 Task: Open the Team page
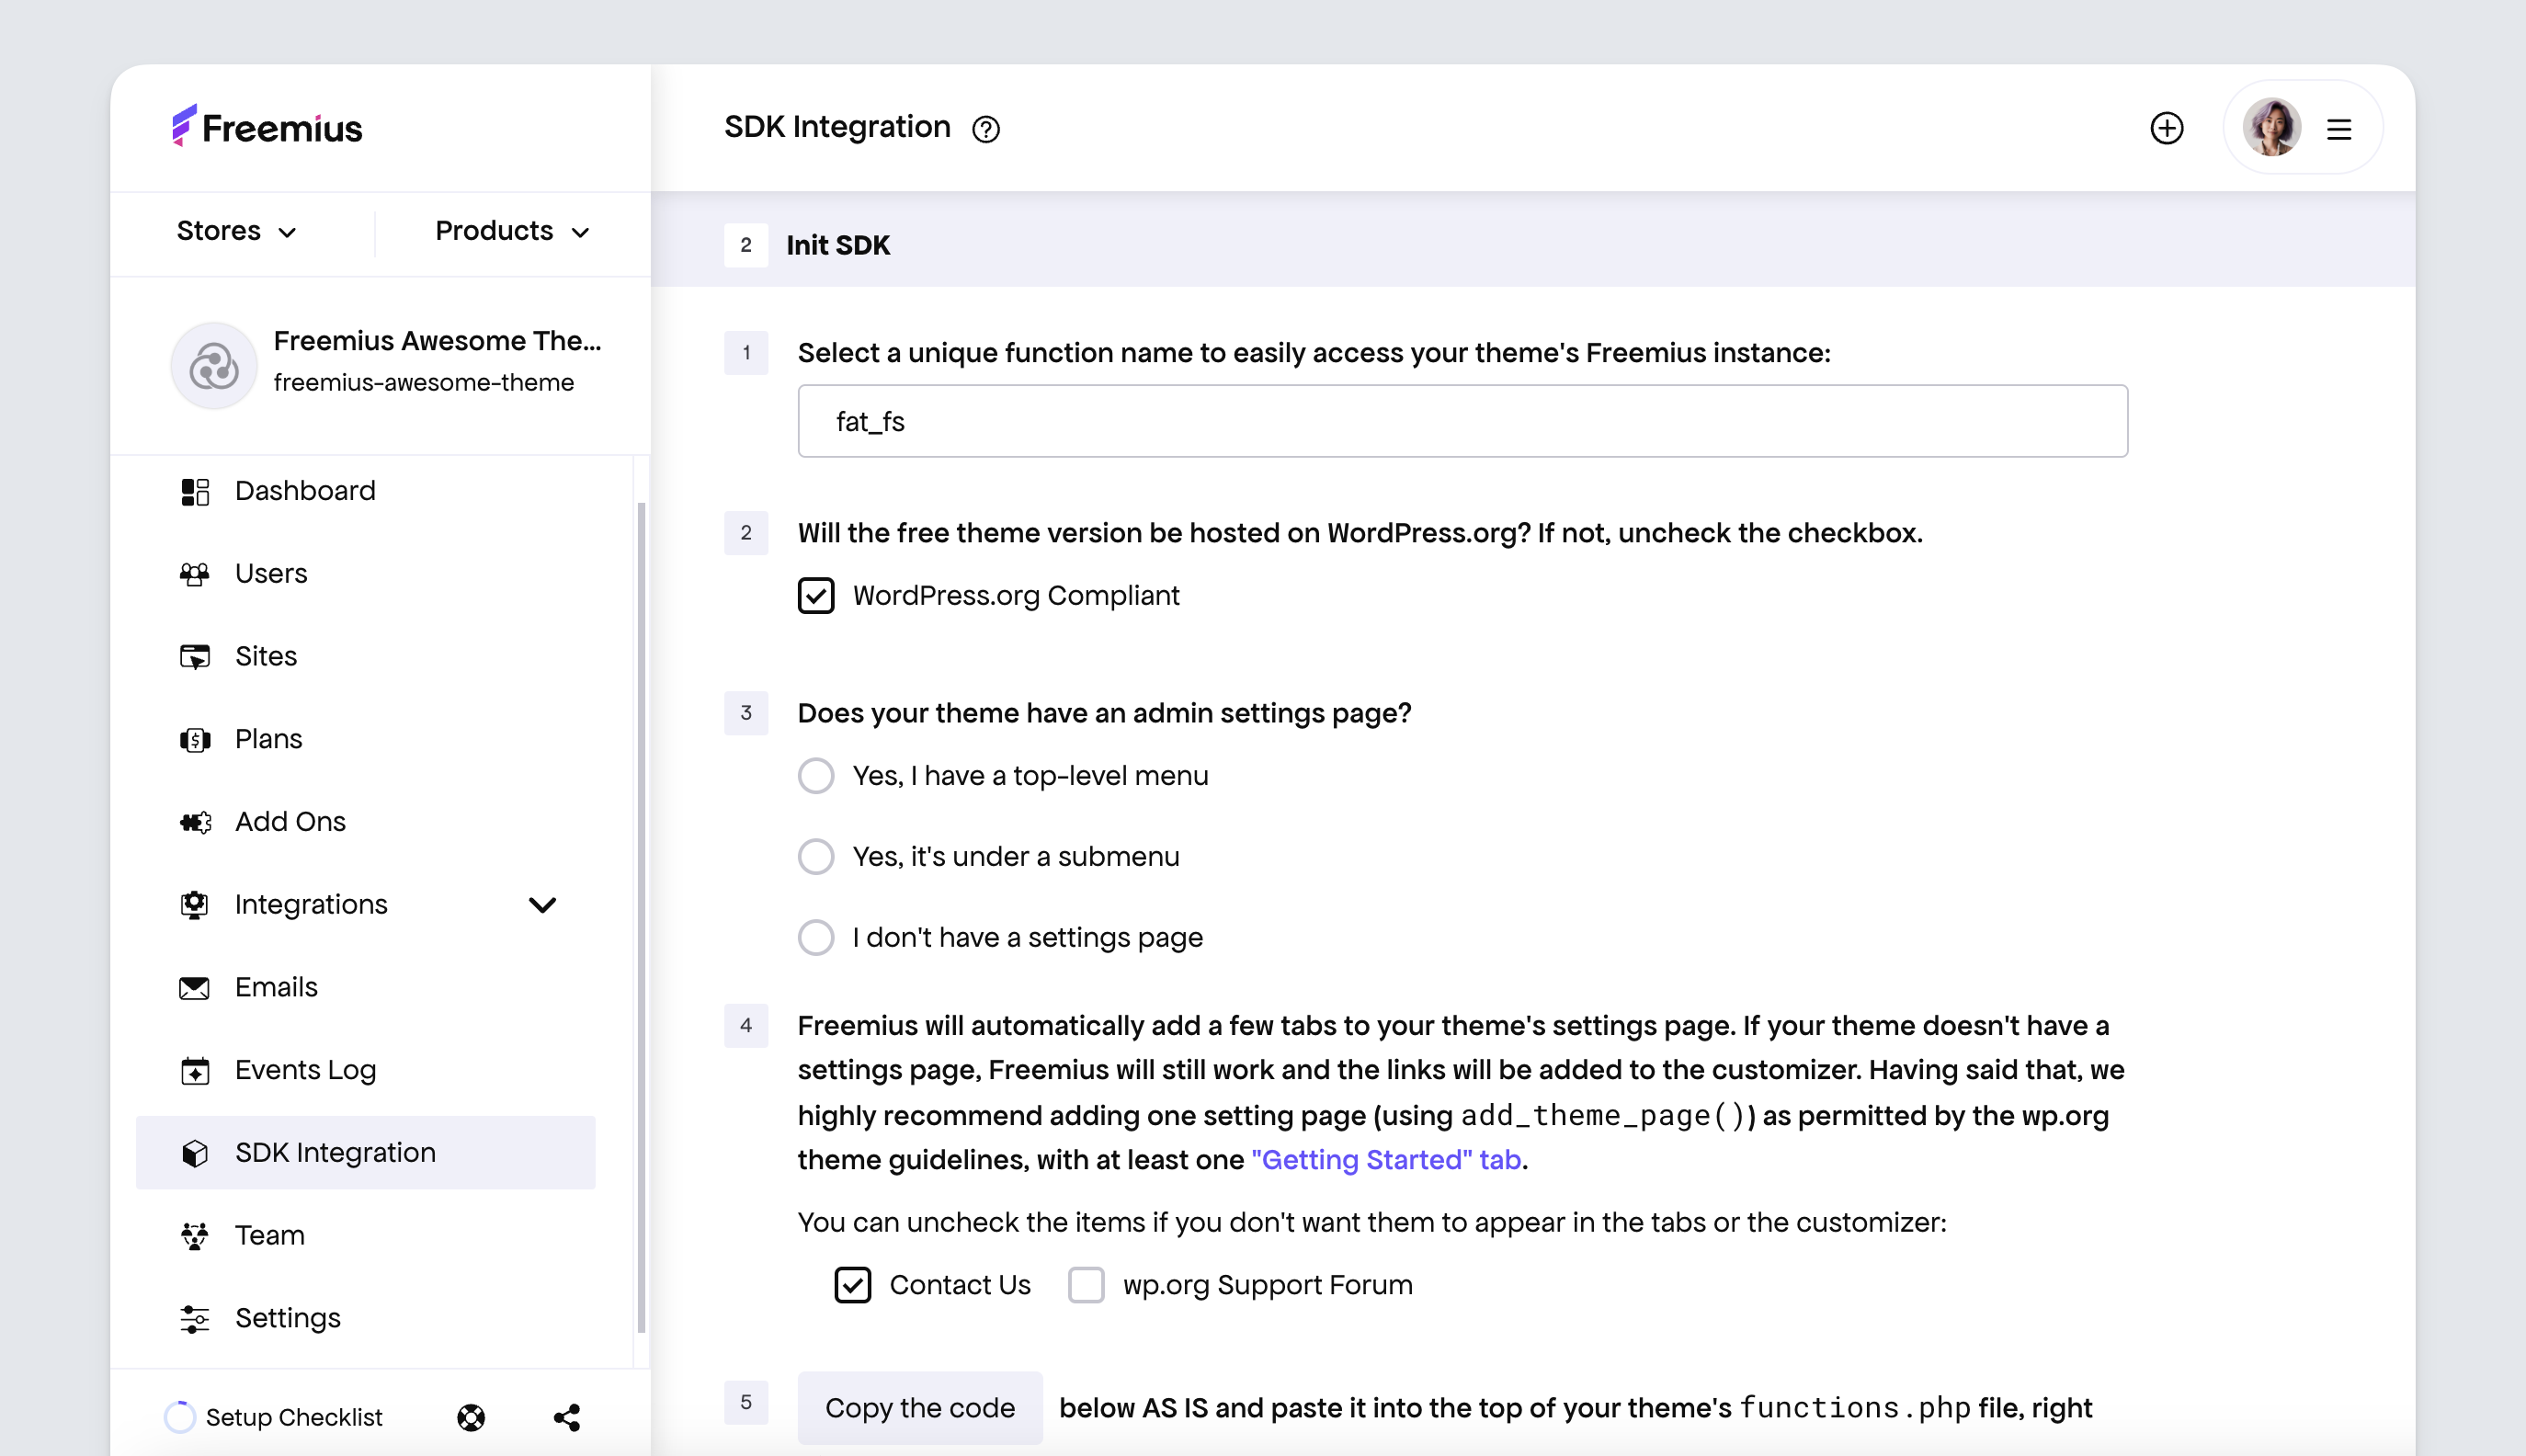(x=366, y=1236)
